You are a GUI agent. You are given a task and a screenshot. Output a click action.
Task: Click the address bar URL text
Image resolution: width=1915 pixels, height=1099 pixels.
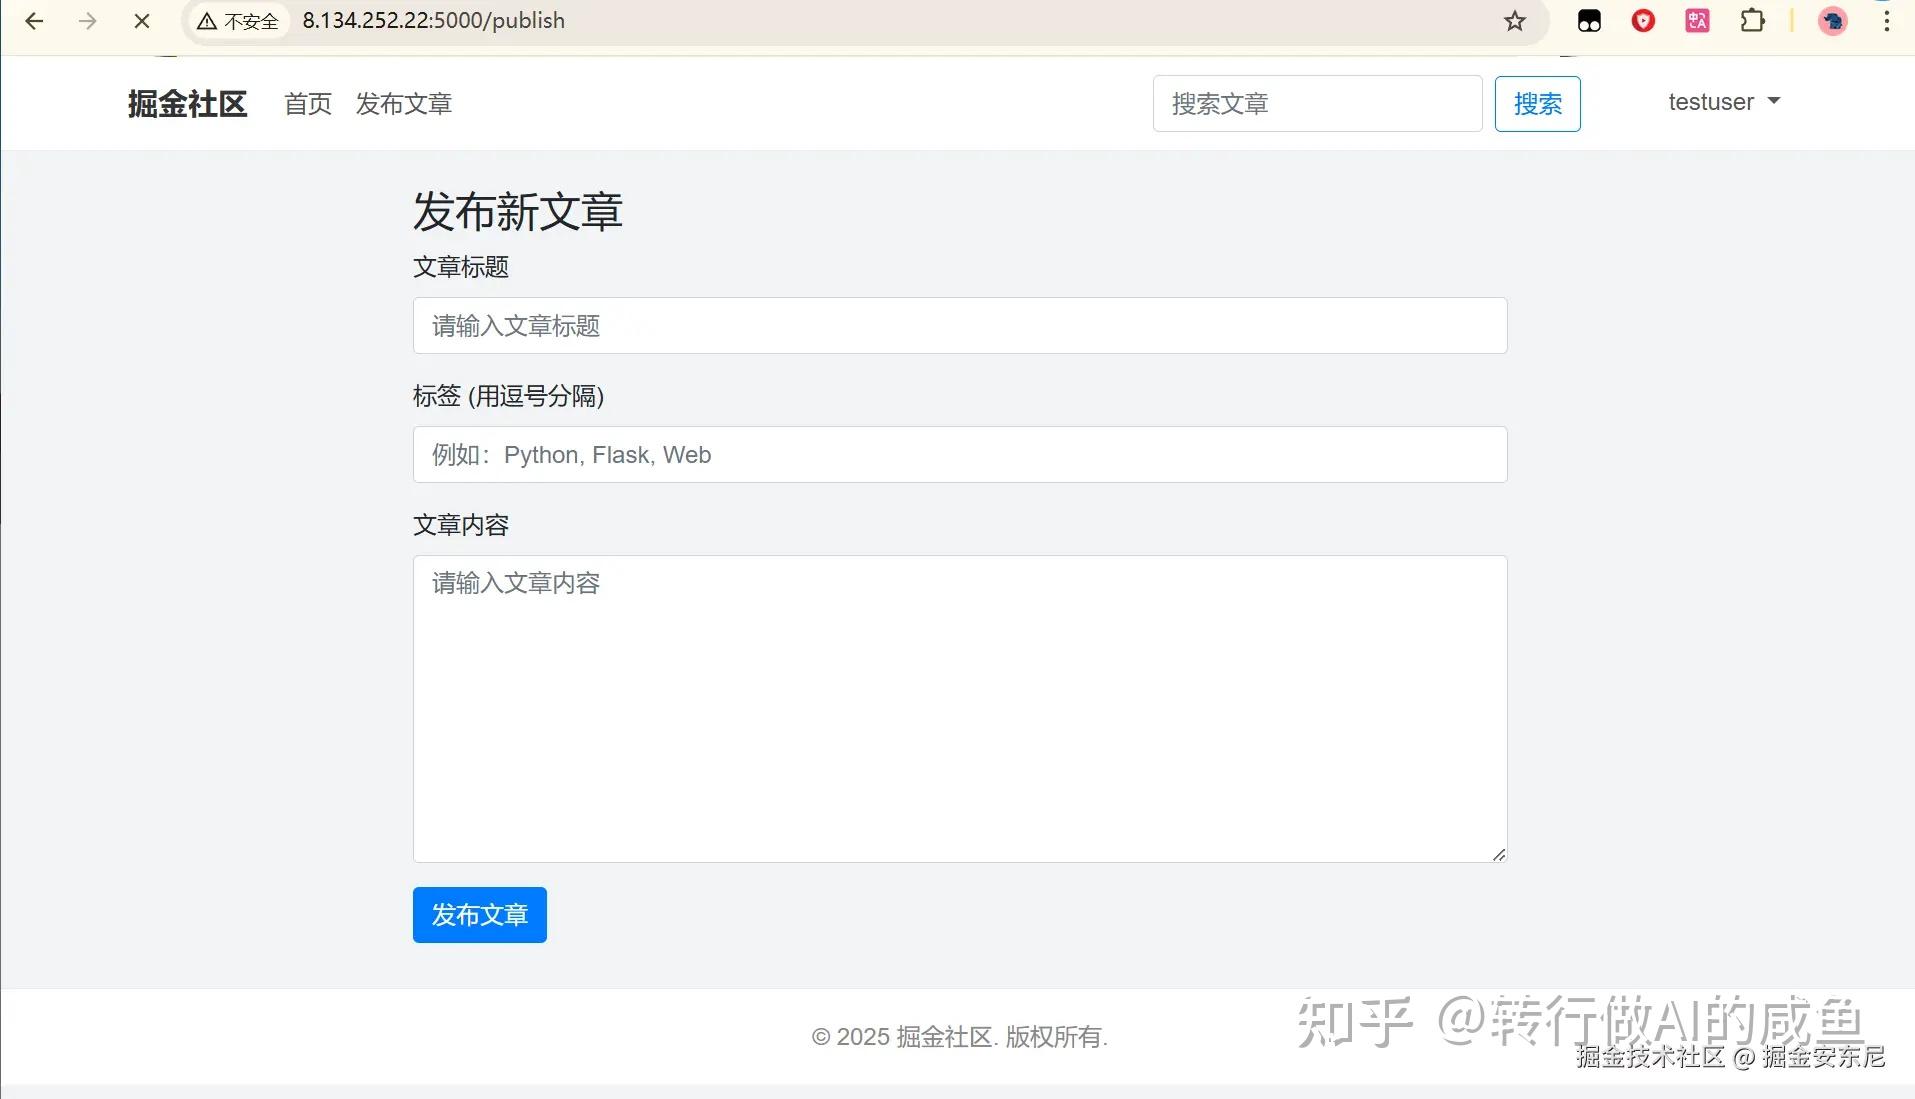click(434, 21)
